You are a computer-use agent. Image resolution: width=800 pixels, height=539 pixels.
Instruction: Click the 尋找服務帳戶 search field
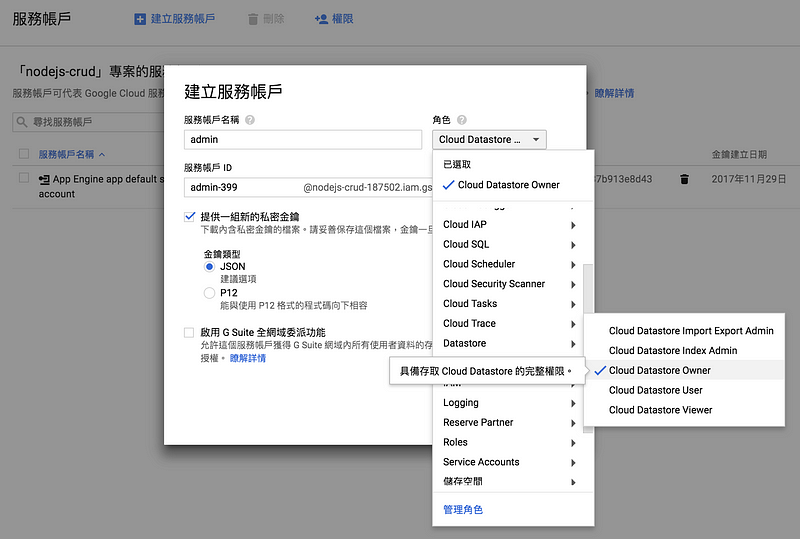pyautogui.click(x=89, y=122)
